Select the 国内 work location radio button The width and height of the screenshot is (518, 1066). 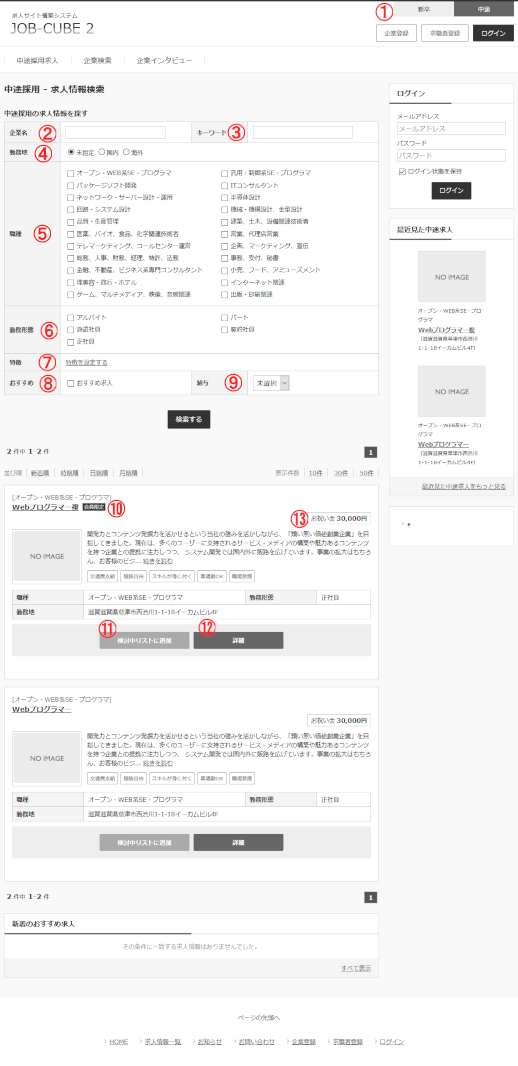pyautogui.click(x=101, y=152)
